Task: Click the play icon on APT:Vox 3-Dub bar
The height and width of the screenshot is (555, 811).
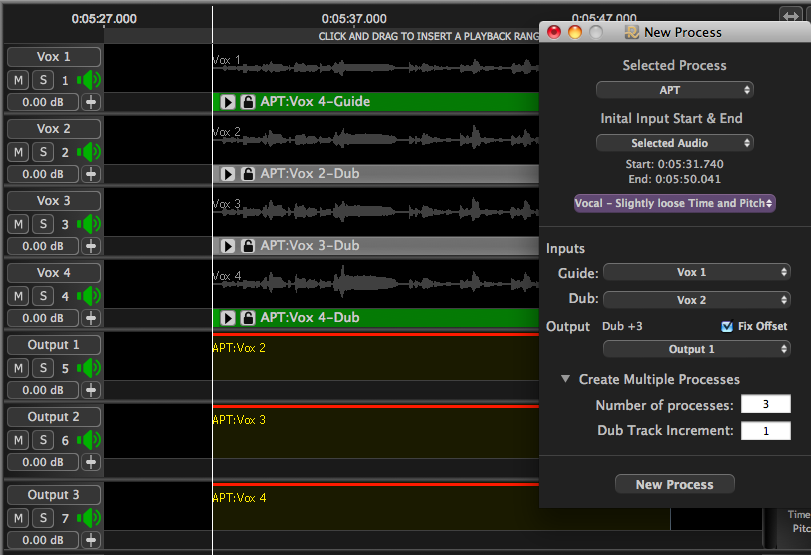Action: pos(228,246)
